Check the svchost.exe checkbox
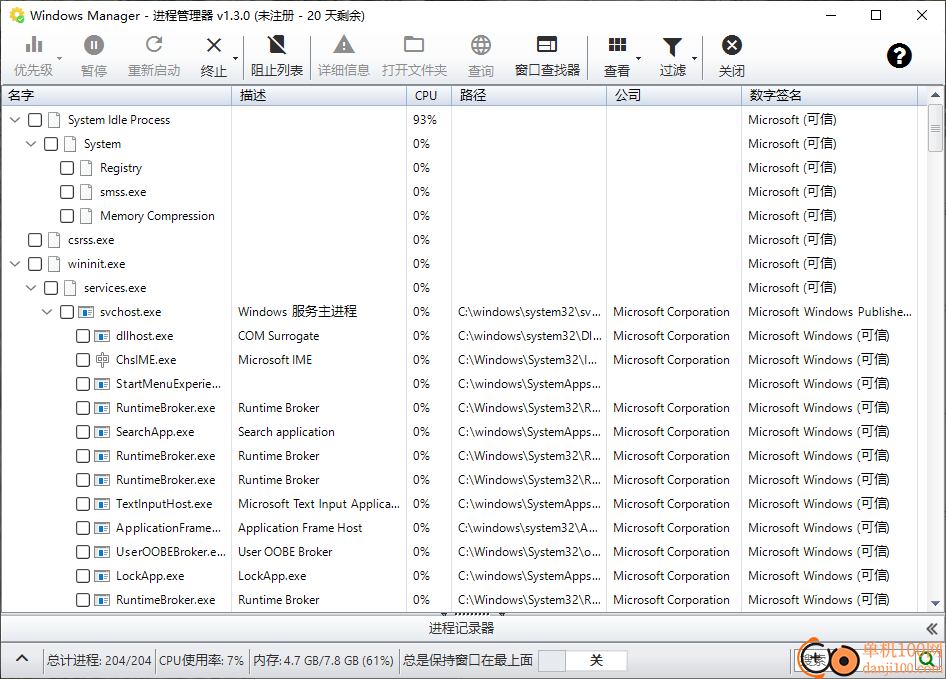This screenshot has height=679, width=946. coord(67,312)
